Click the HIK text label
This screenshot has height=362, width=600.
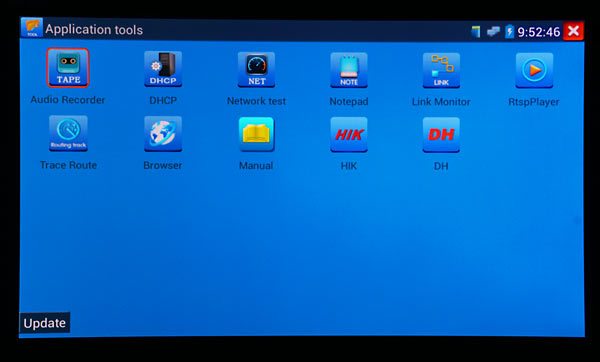(x=349, y=166)
